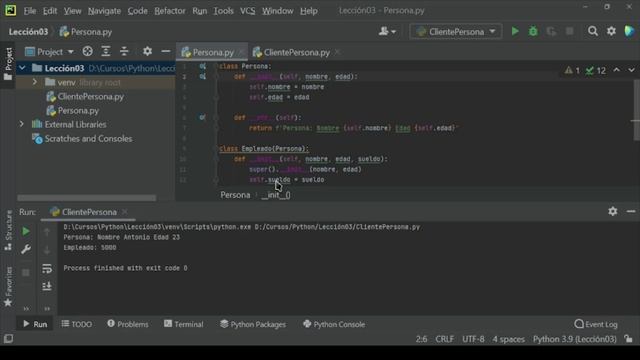Open the Refactor menu

click(170, 11)
